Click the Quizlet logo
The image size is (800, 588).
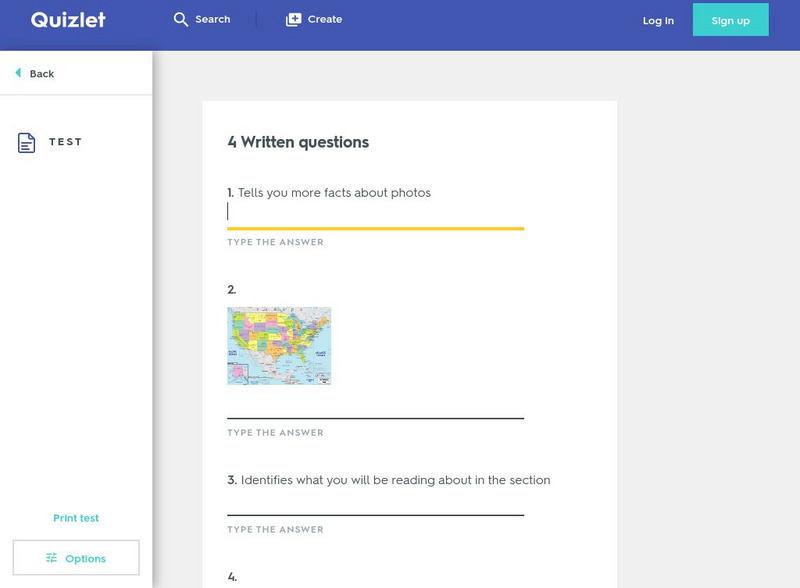[x=68, y=19]
